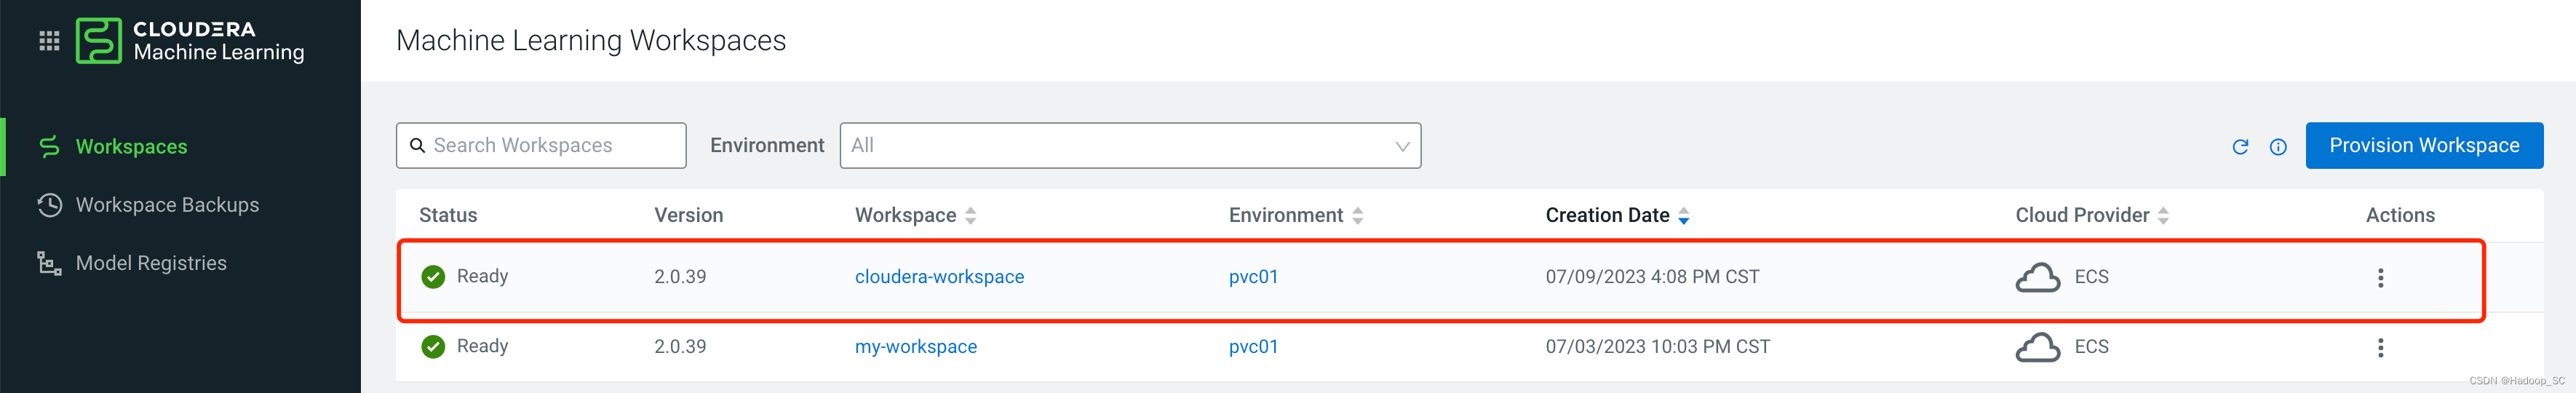
Task: Open the cloudera-workspace link
Action: [939, 277]
